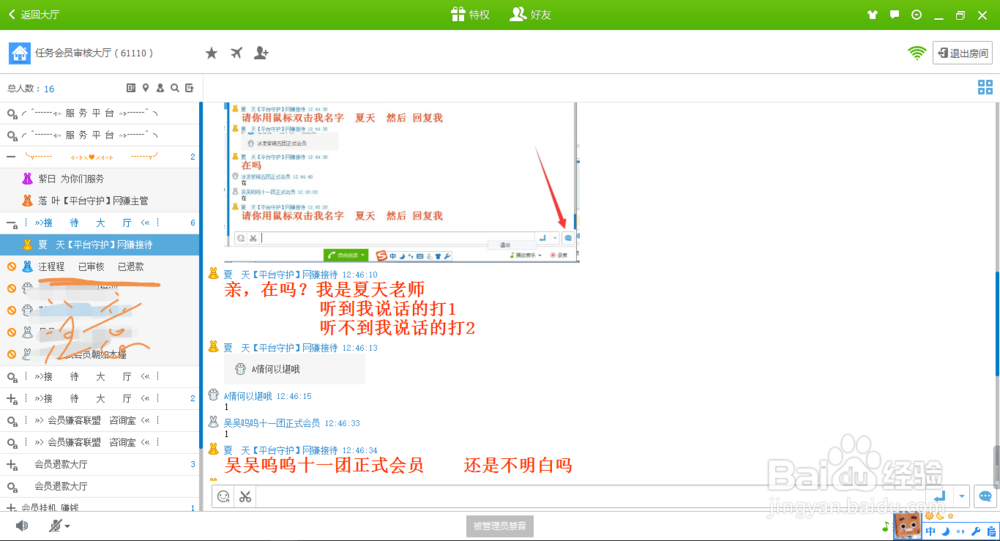Open the dropdown arrow beside the microphone
Screen dimensions: 1000x541
tap(67, 526)
